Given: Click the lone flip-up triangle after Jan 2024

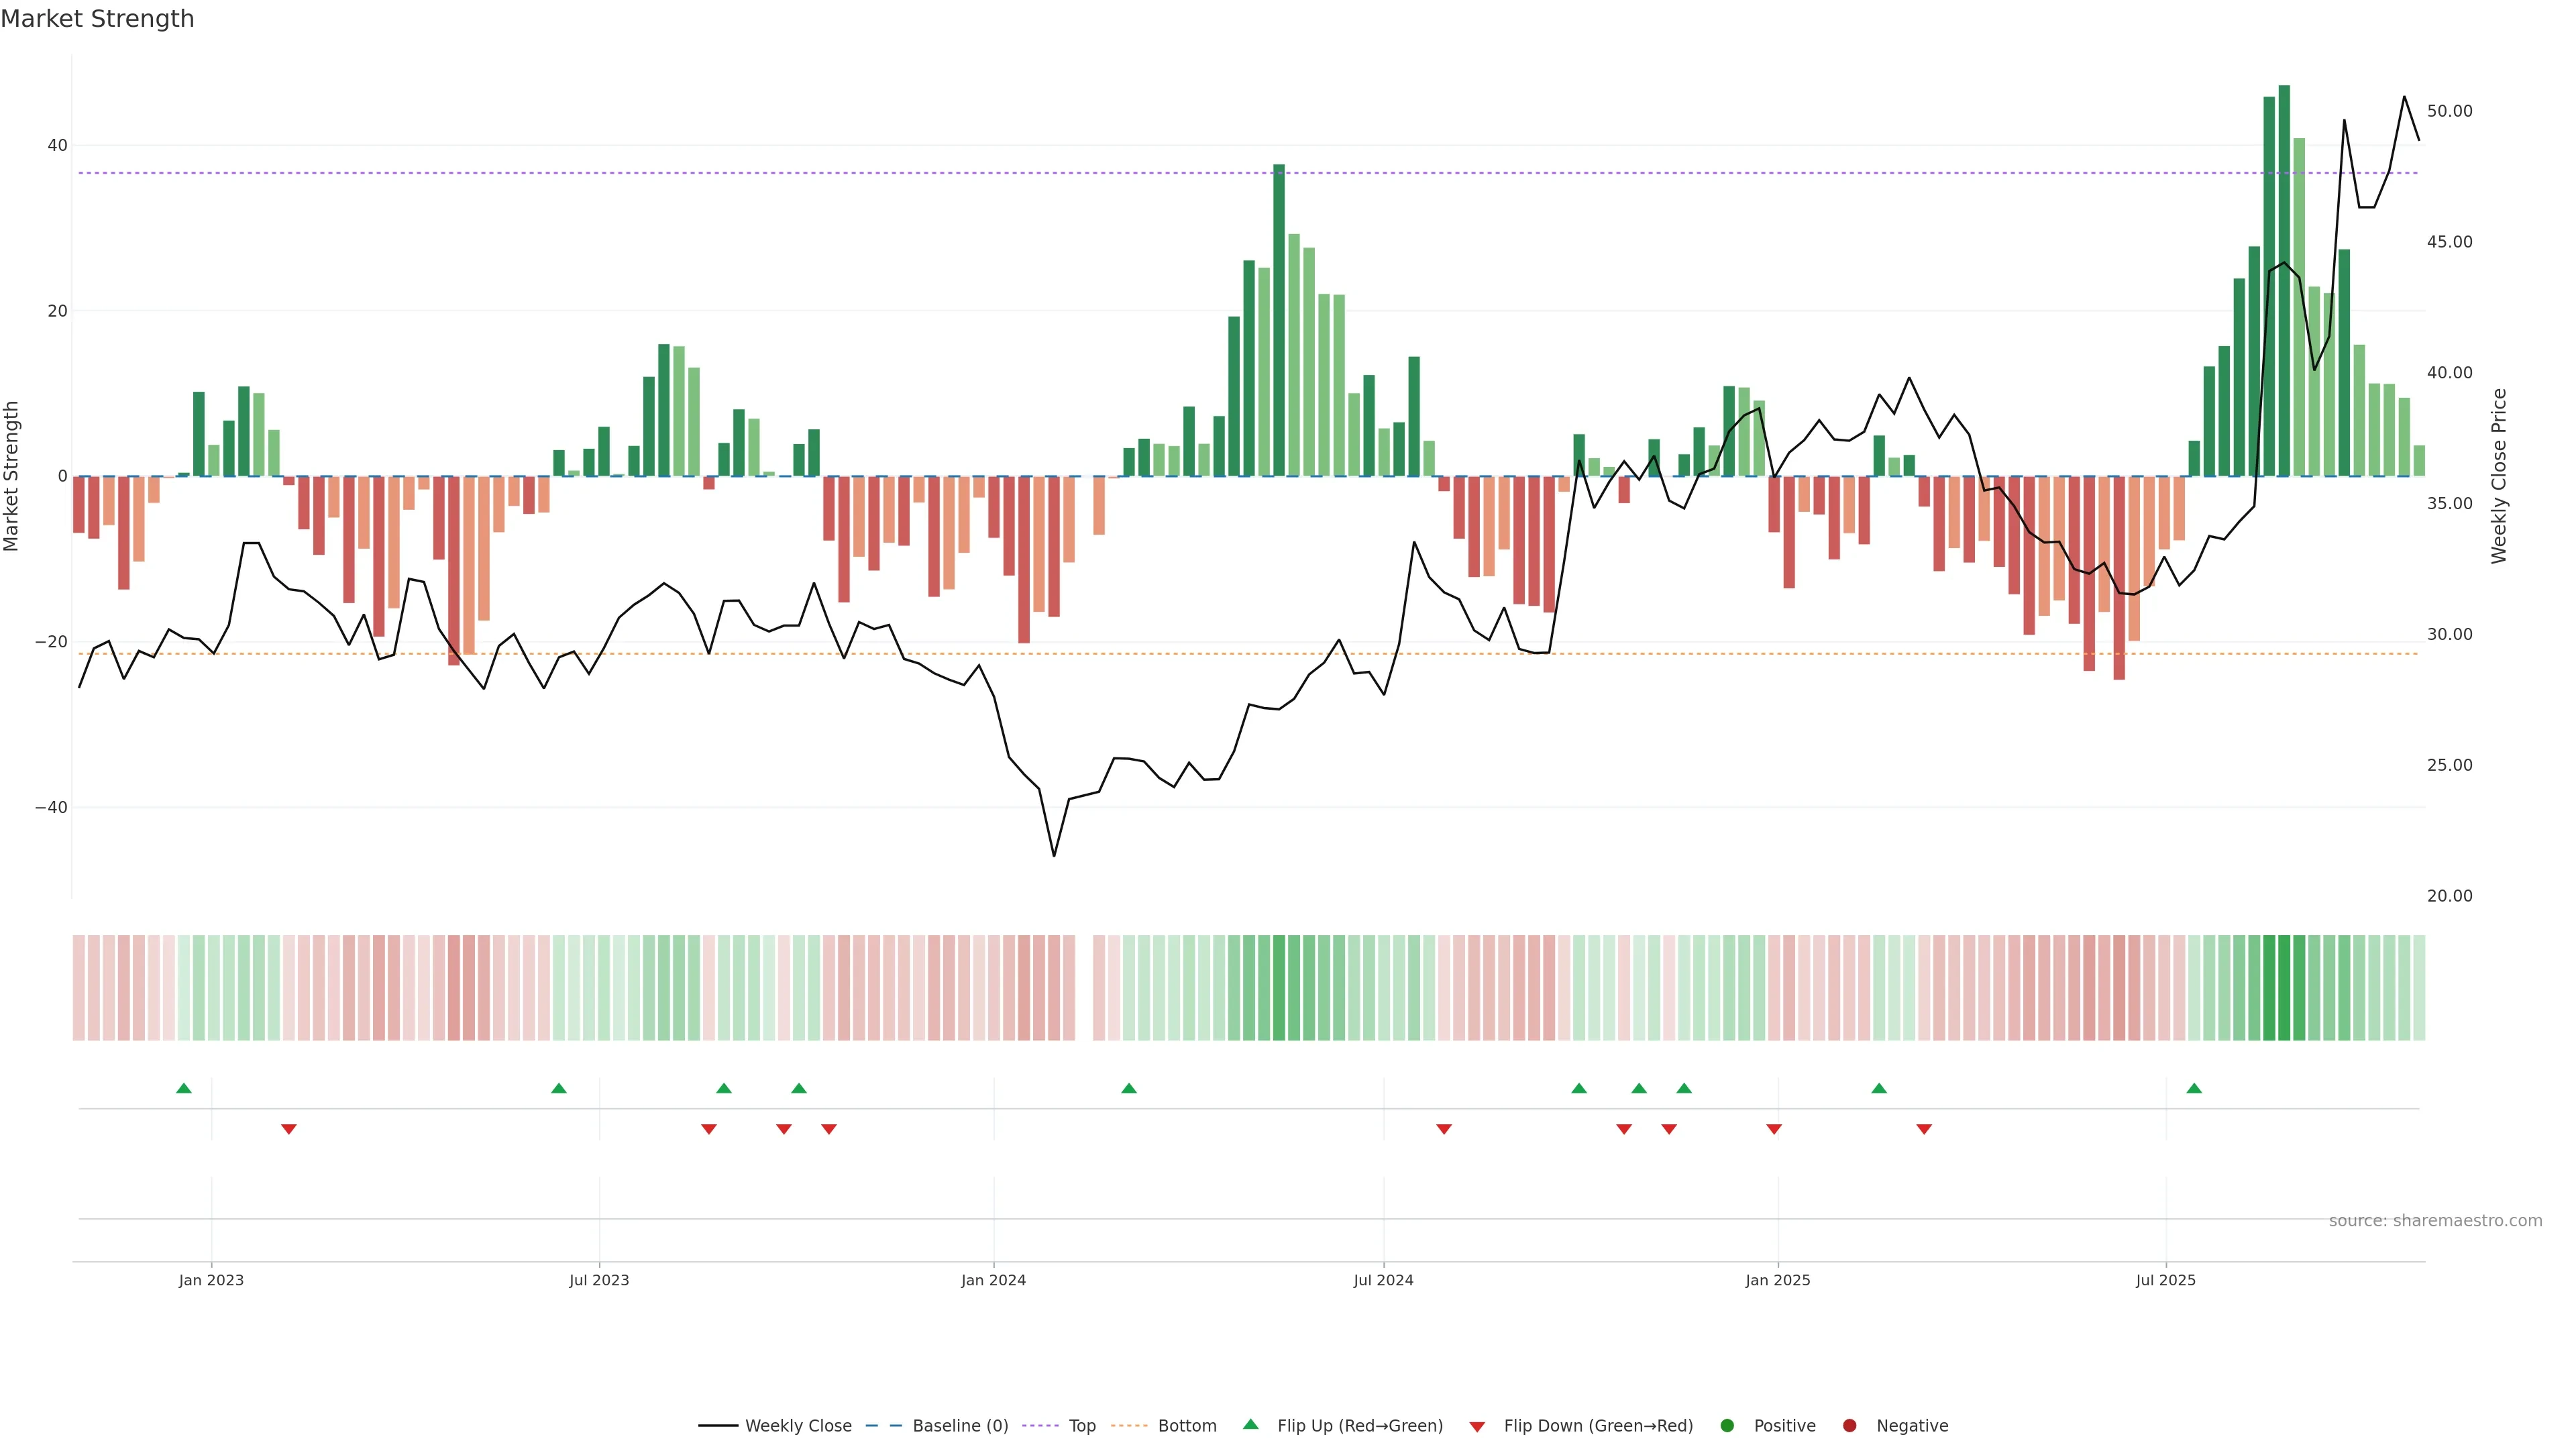Looking at the screenshot, I should [1129, 1088].
